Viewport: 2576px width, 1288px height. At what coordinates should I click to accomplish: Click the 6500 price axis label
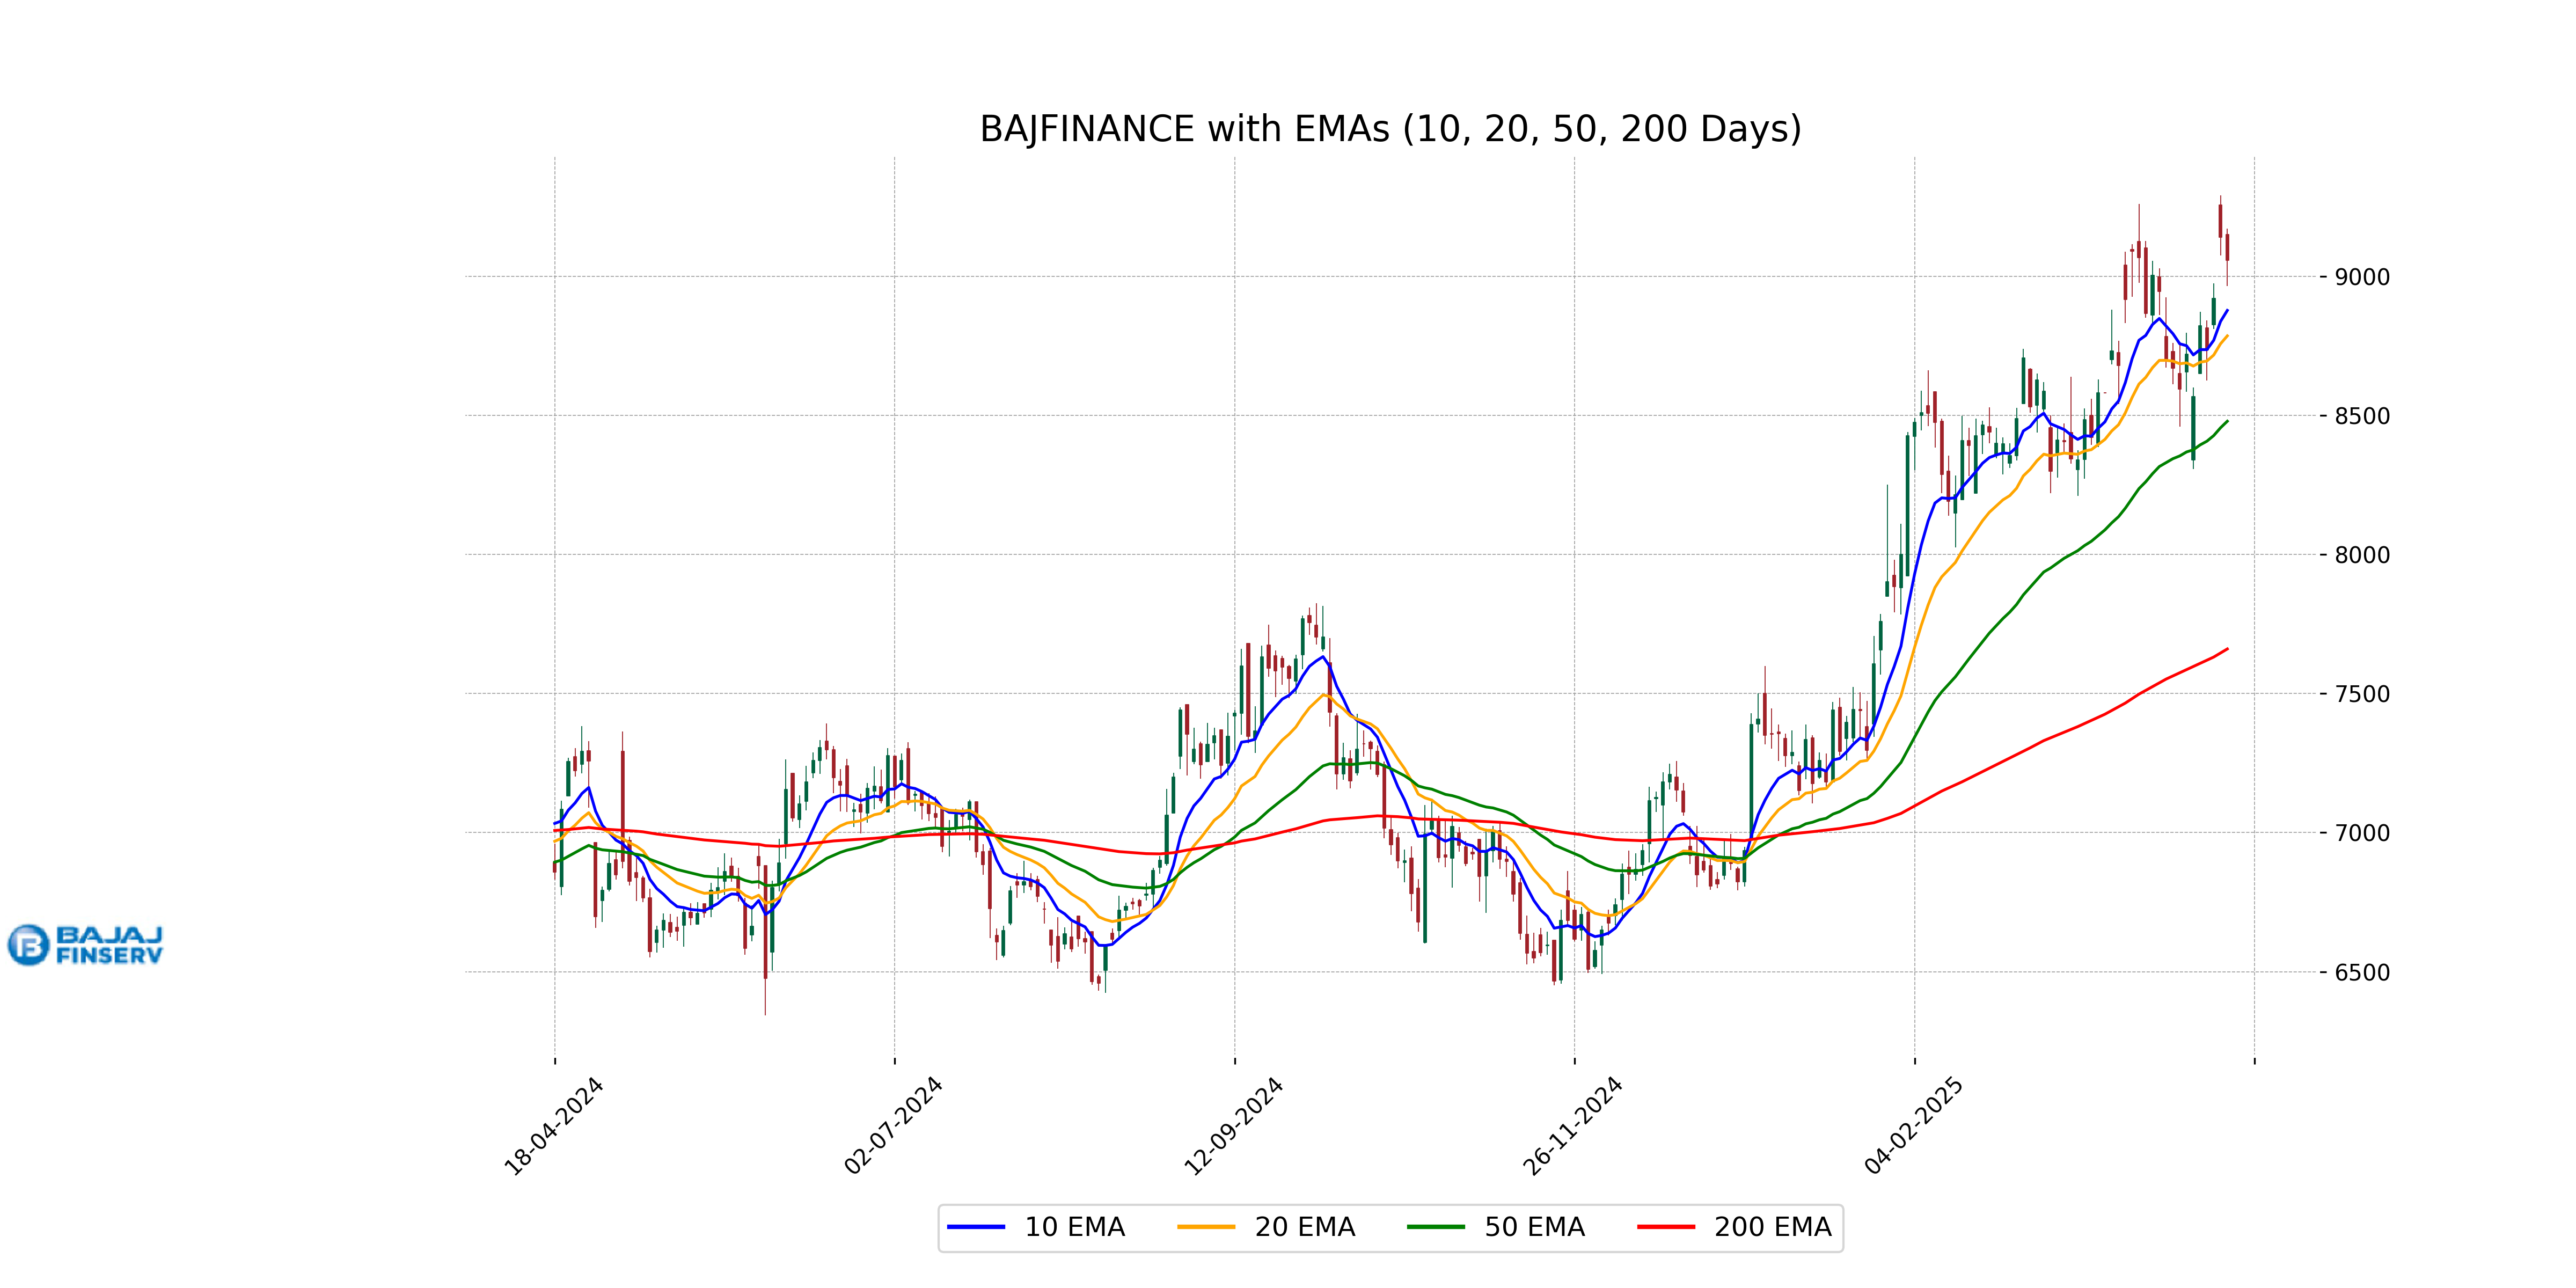[2362, 972]
